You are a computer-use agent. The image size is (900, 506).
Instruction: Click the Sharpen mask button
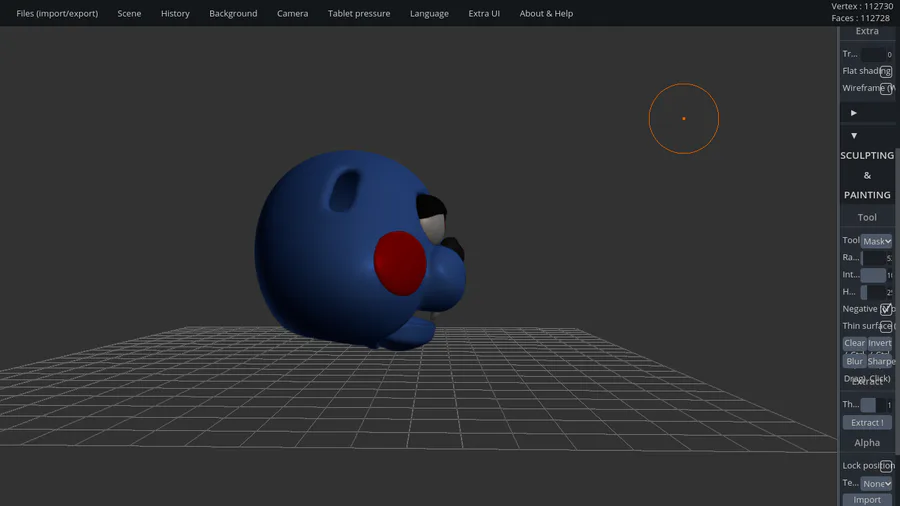(x=881, y=361)
